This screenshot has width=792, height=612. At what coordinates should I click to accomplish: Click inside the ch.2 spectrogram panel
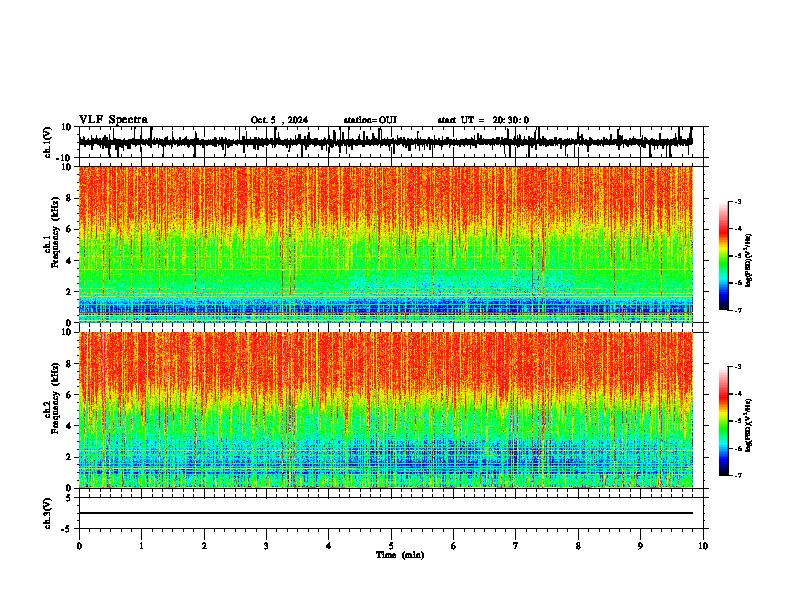coord(386,410)
